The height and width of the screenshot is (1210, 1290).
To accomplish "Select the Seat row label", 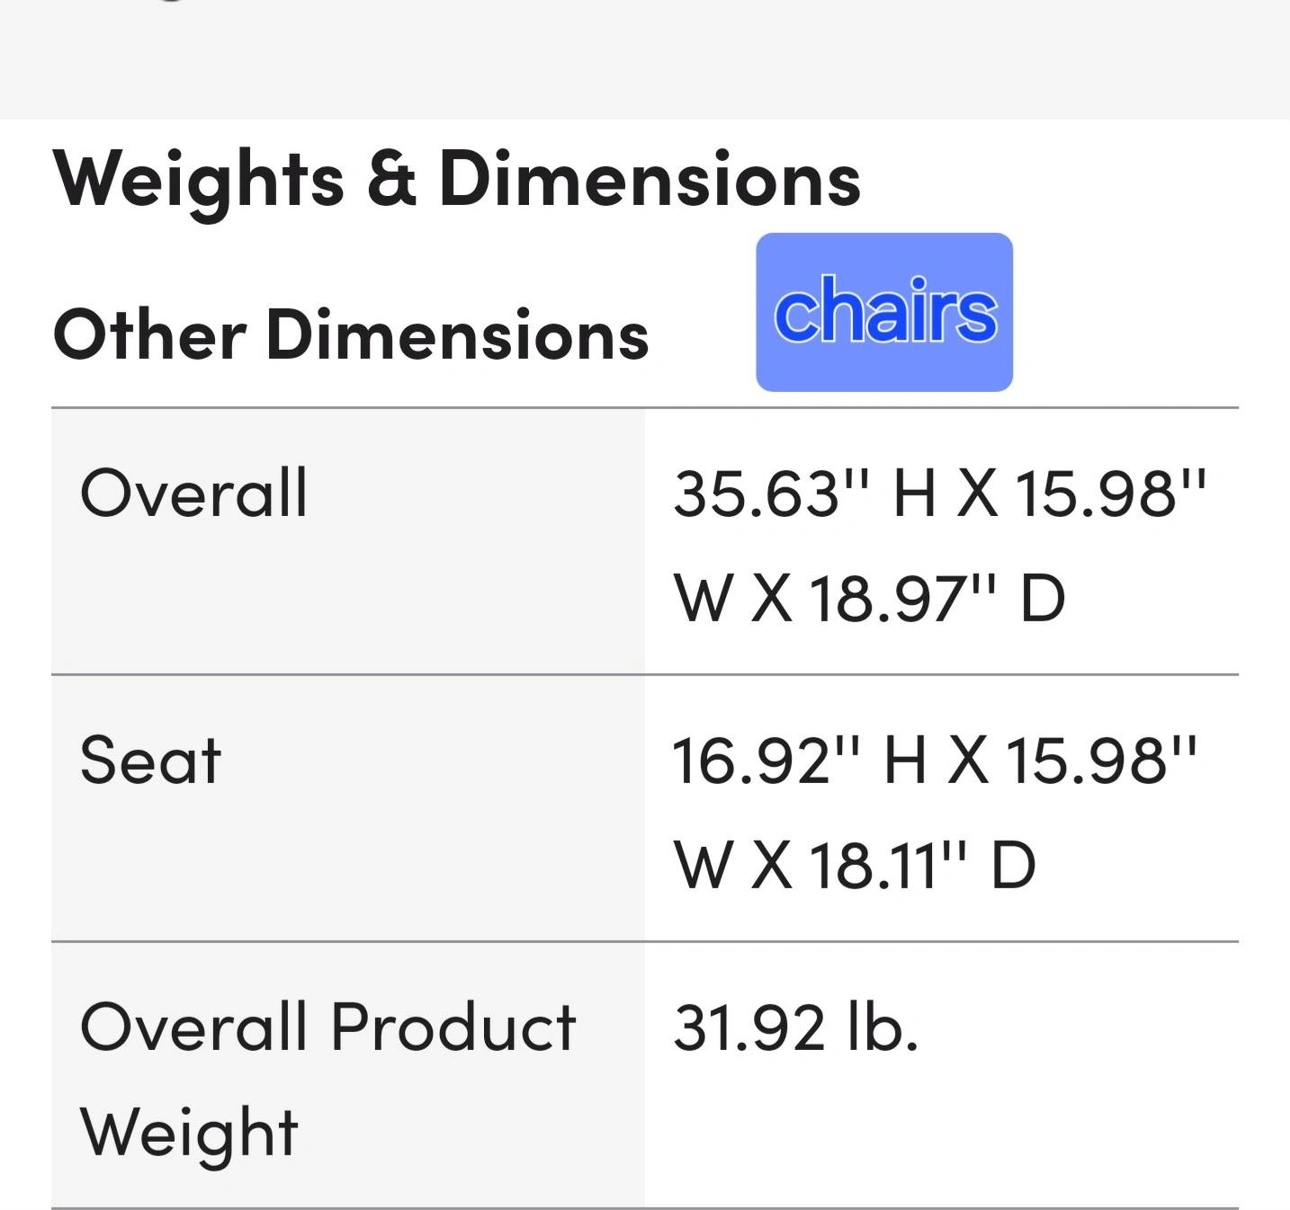I will click(150, 760).
